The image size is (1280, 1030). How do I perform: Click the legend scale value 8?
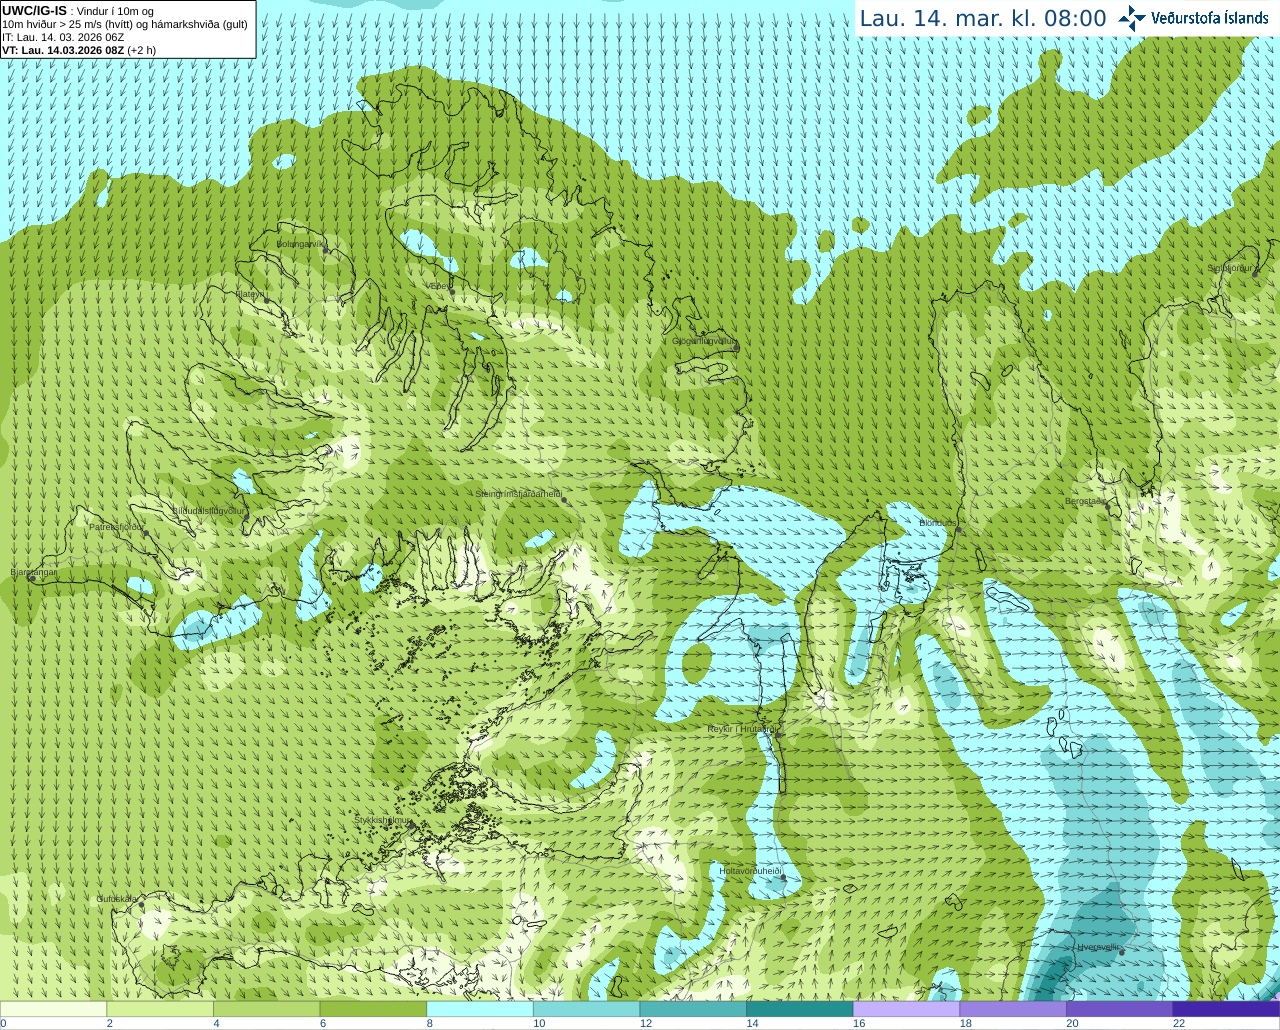429,1023
